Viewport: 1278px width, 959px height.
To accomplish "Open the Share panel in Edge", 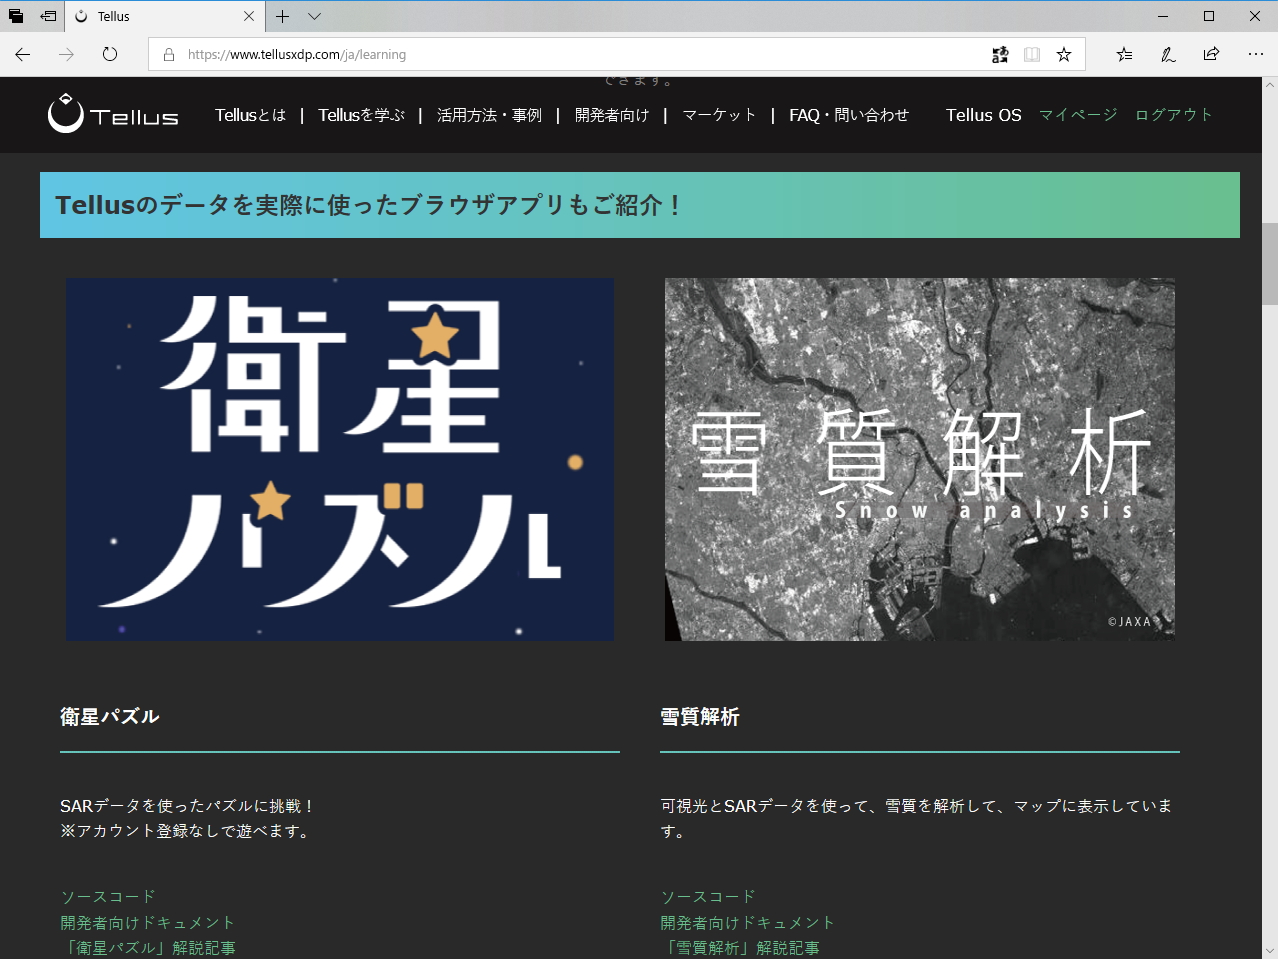I will pyautogui.click(x=1210, y=54).
